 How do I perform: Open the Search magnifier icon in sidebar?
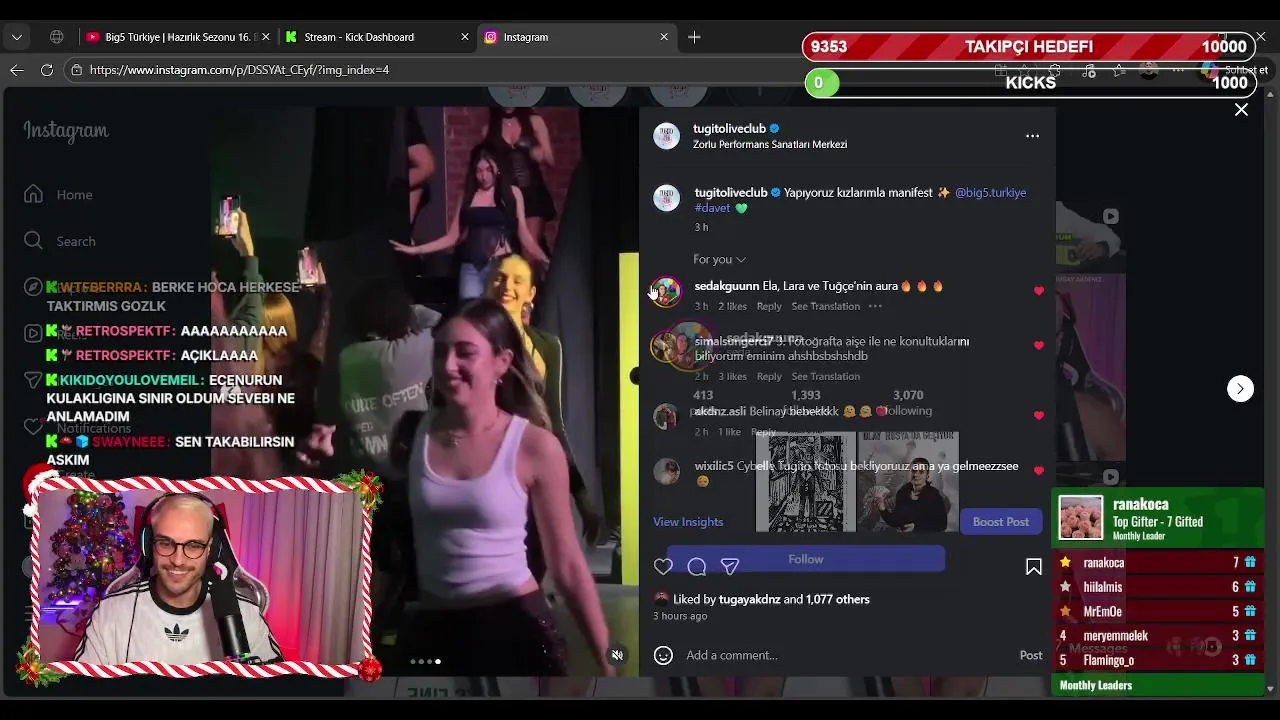pyautogui.click(x=33, y=241)
